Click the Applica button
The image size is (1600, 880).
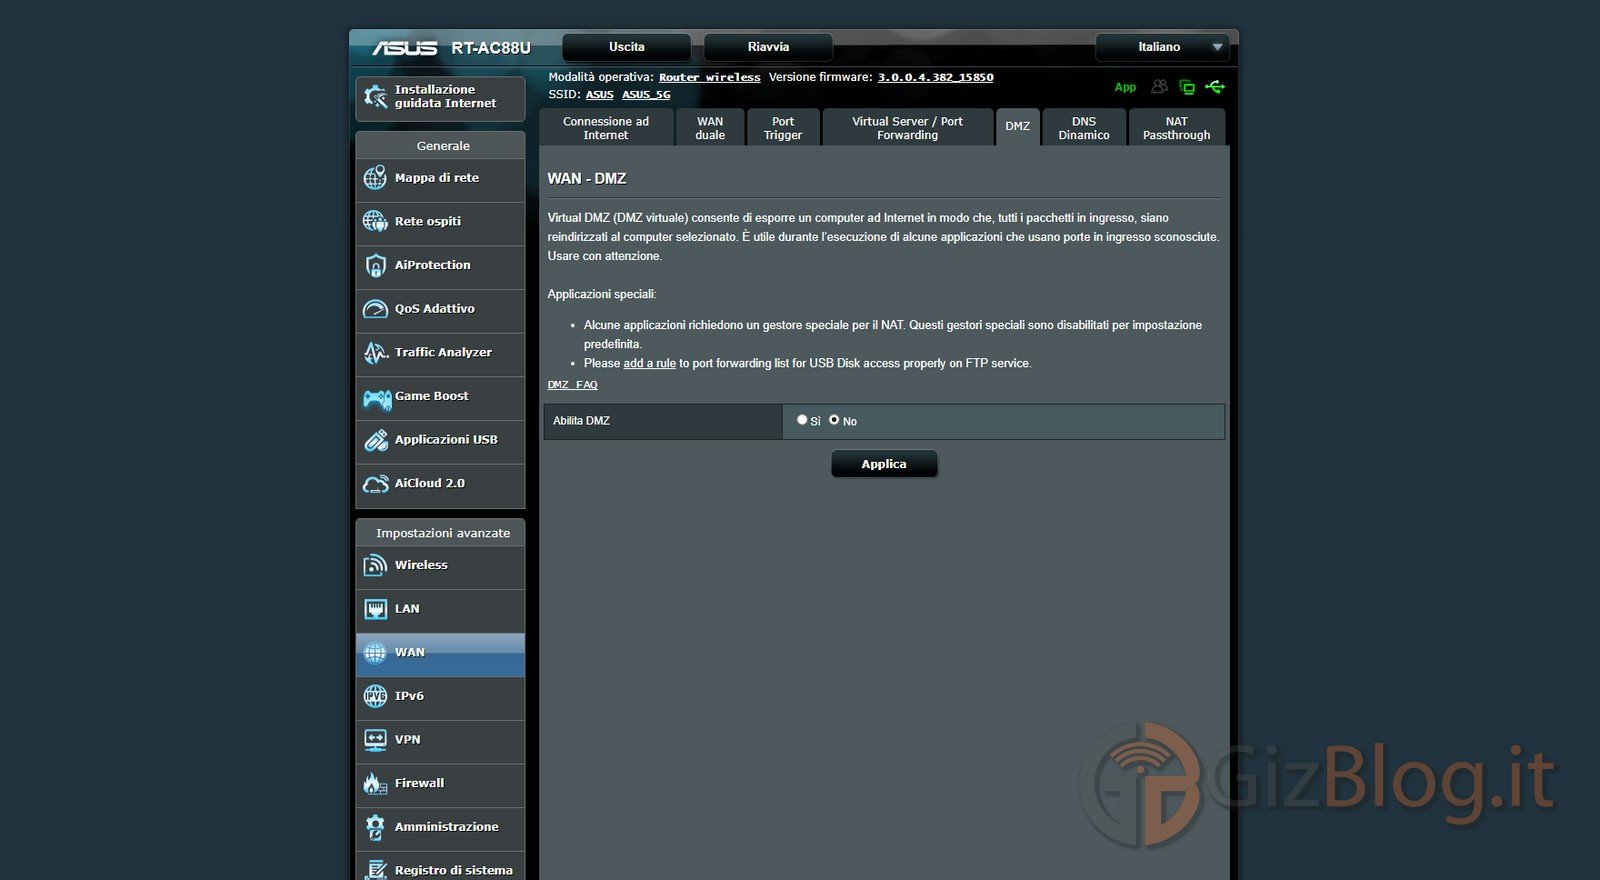(x=884, y=464)
